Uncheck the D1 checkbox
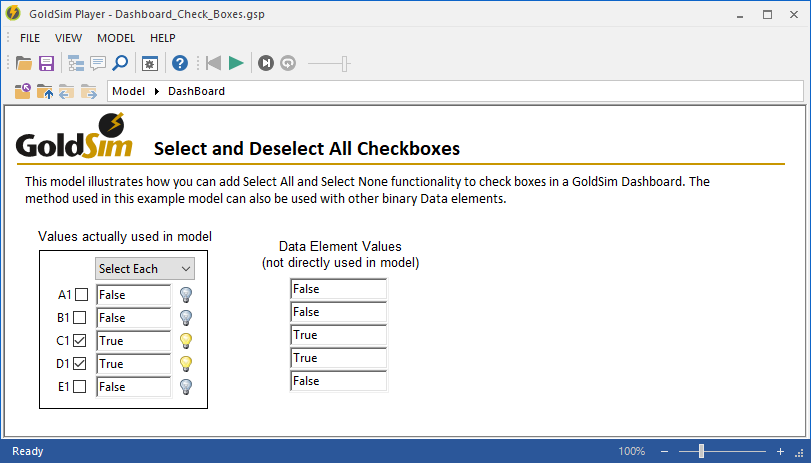This screenshot has width=811, height=463. (x=80, y=363)
